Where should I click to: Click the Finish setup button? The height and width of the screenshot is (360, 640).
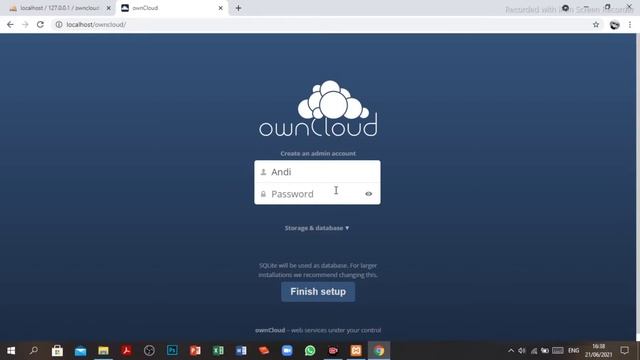pyautogui.click(x=318, y=292)
